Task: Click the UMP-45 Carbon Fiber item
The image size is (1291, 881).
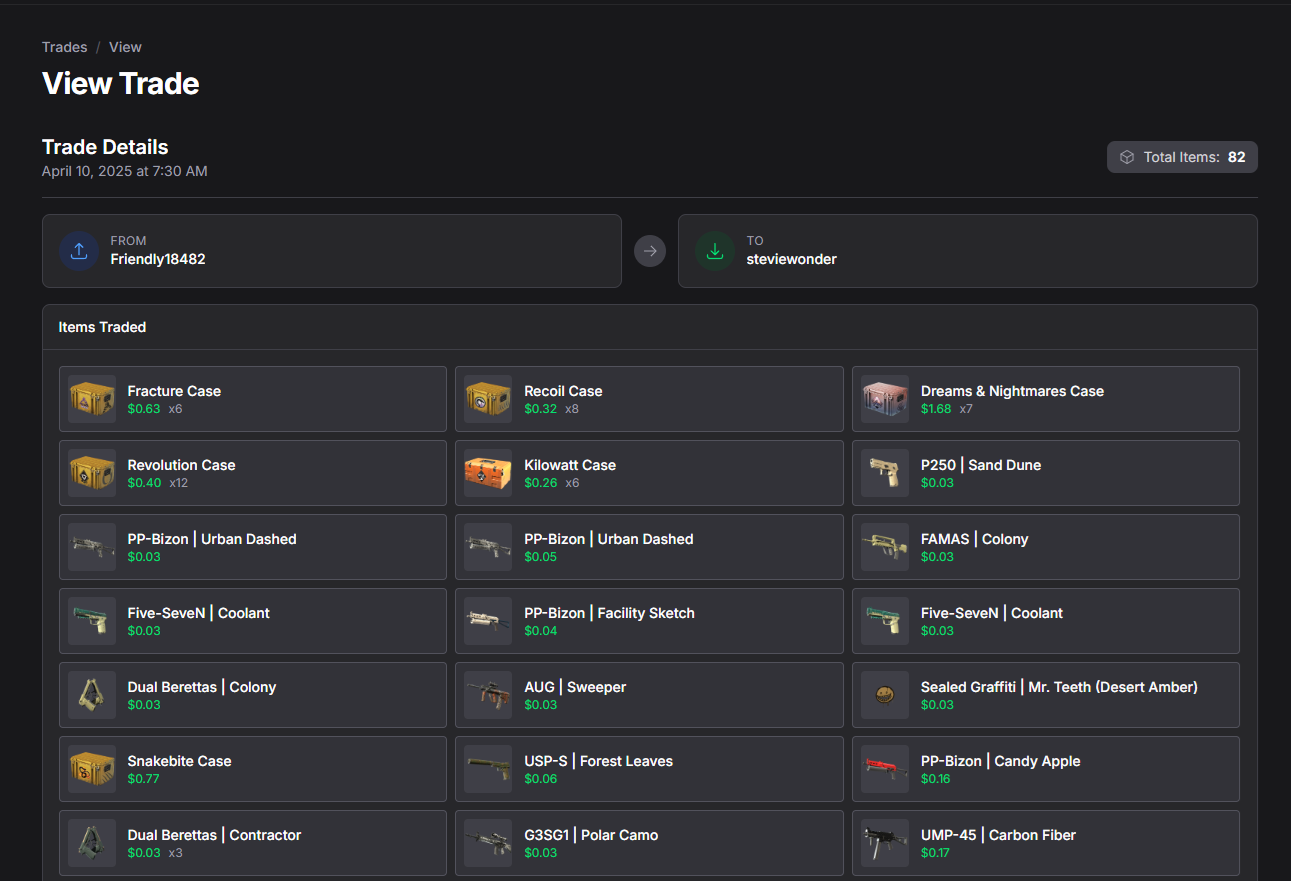Action: (1045, 843)
